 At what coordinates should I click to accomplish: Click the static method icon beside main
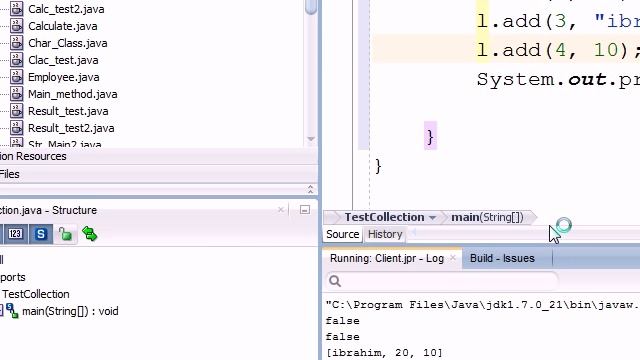pyautogui.click(x=12, y=311)
